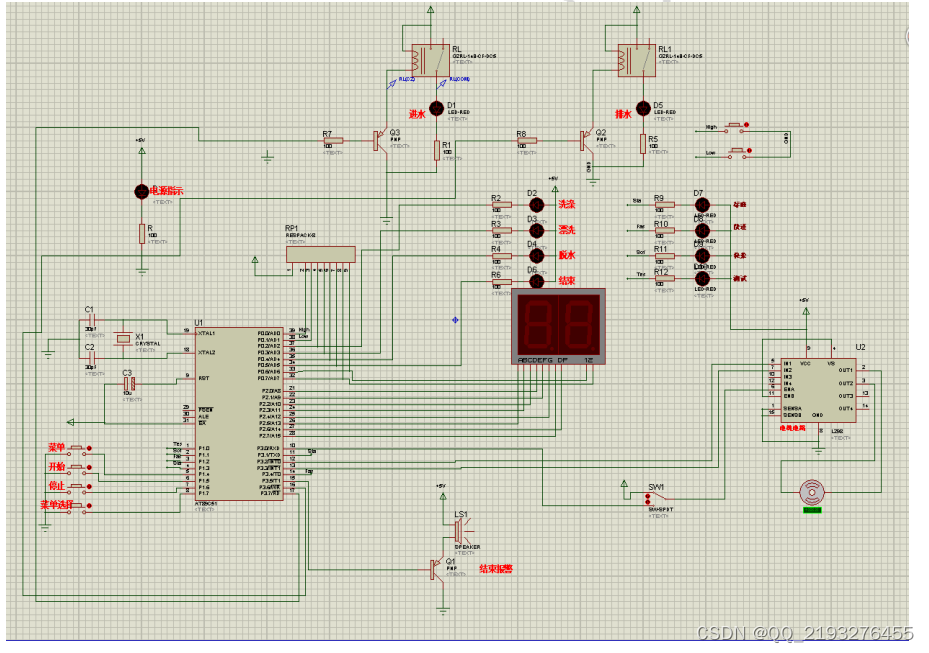This screenshot has width=929, height=653.
Task: Click the D1 LED next to 进水
Action: tap(436, 108)
